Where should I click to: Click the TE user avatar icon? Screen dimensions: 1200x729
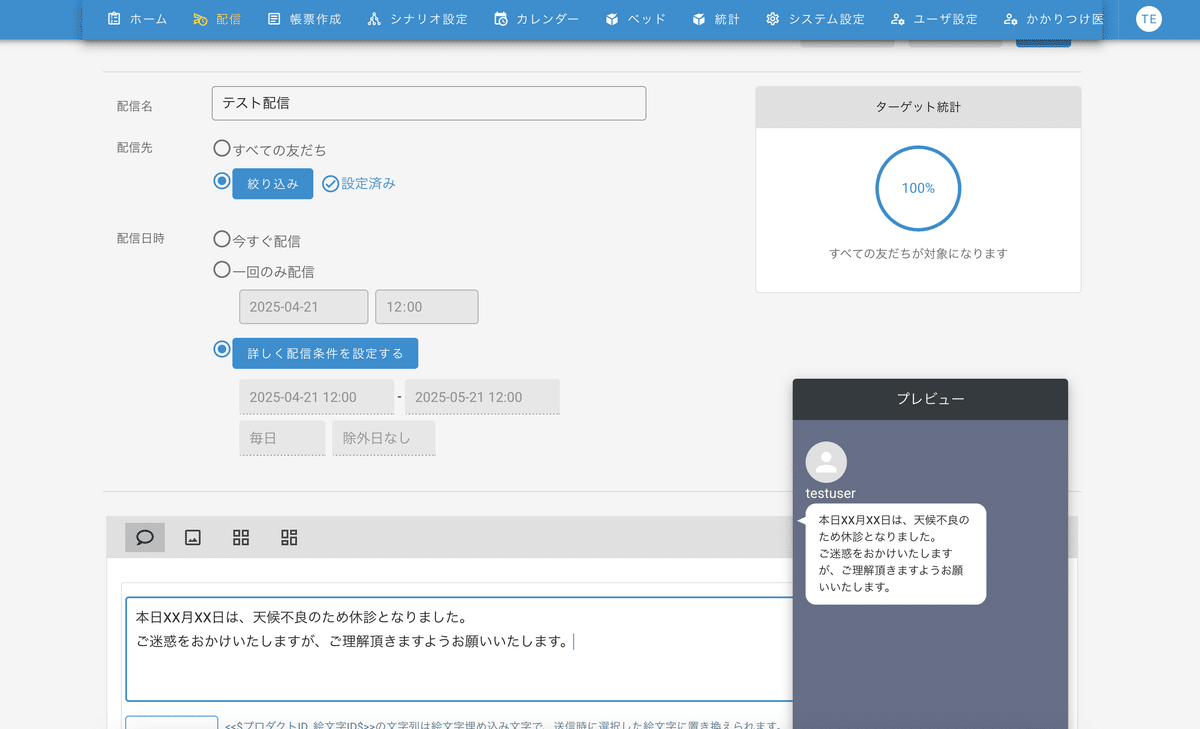pyautogui.click(x=1149, y=19)
